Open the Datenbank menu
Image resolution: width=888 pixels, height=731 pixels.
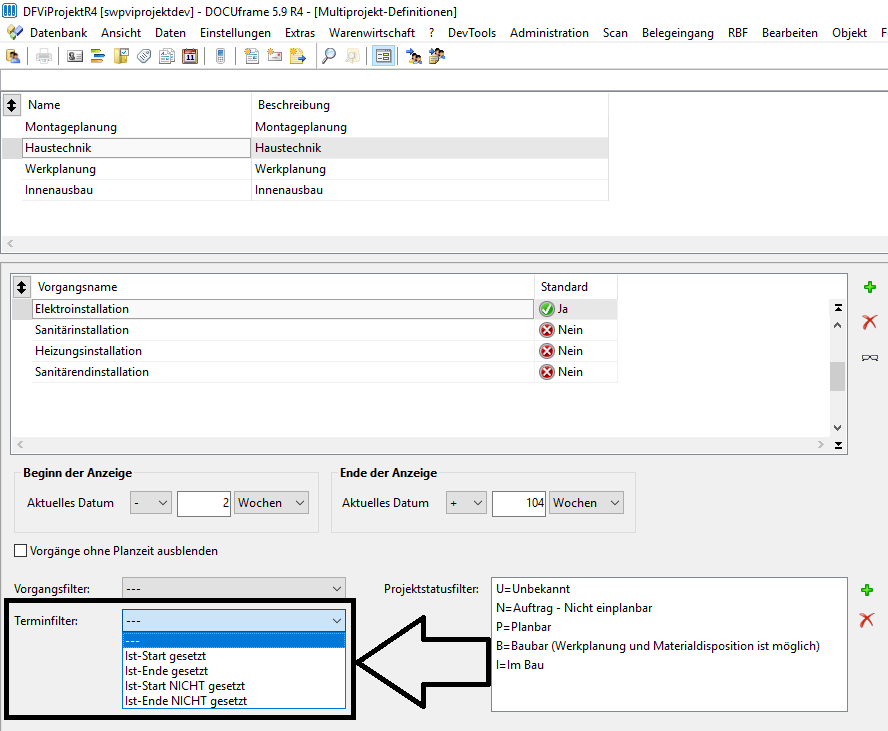pyautogui.click(x=58, y=33)
